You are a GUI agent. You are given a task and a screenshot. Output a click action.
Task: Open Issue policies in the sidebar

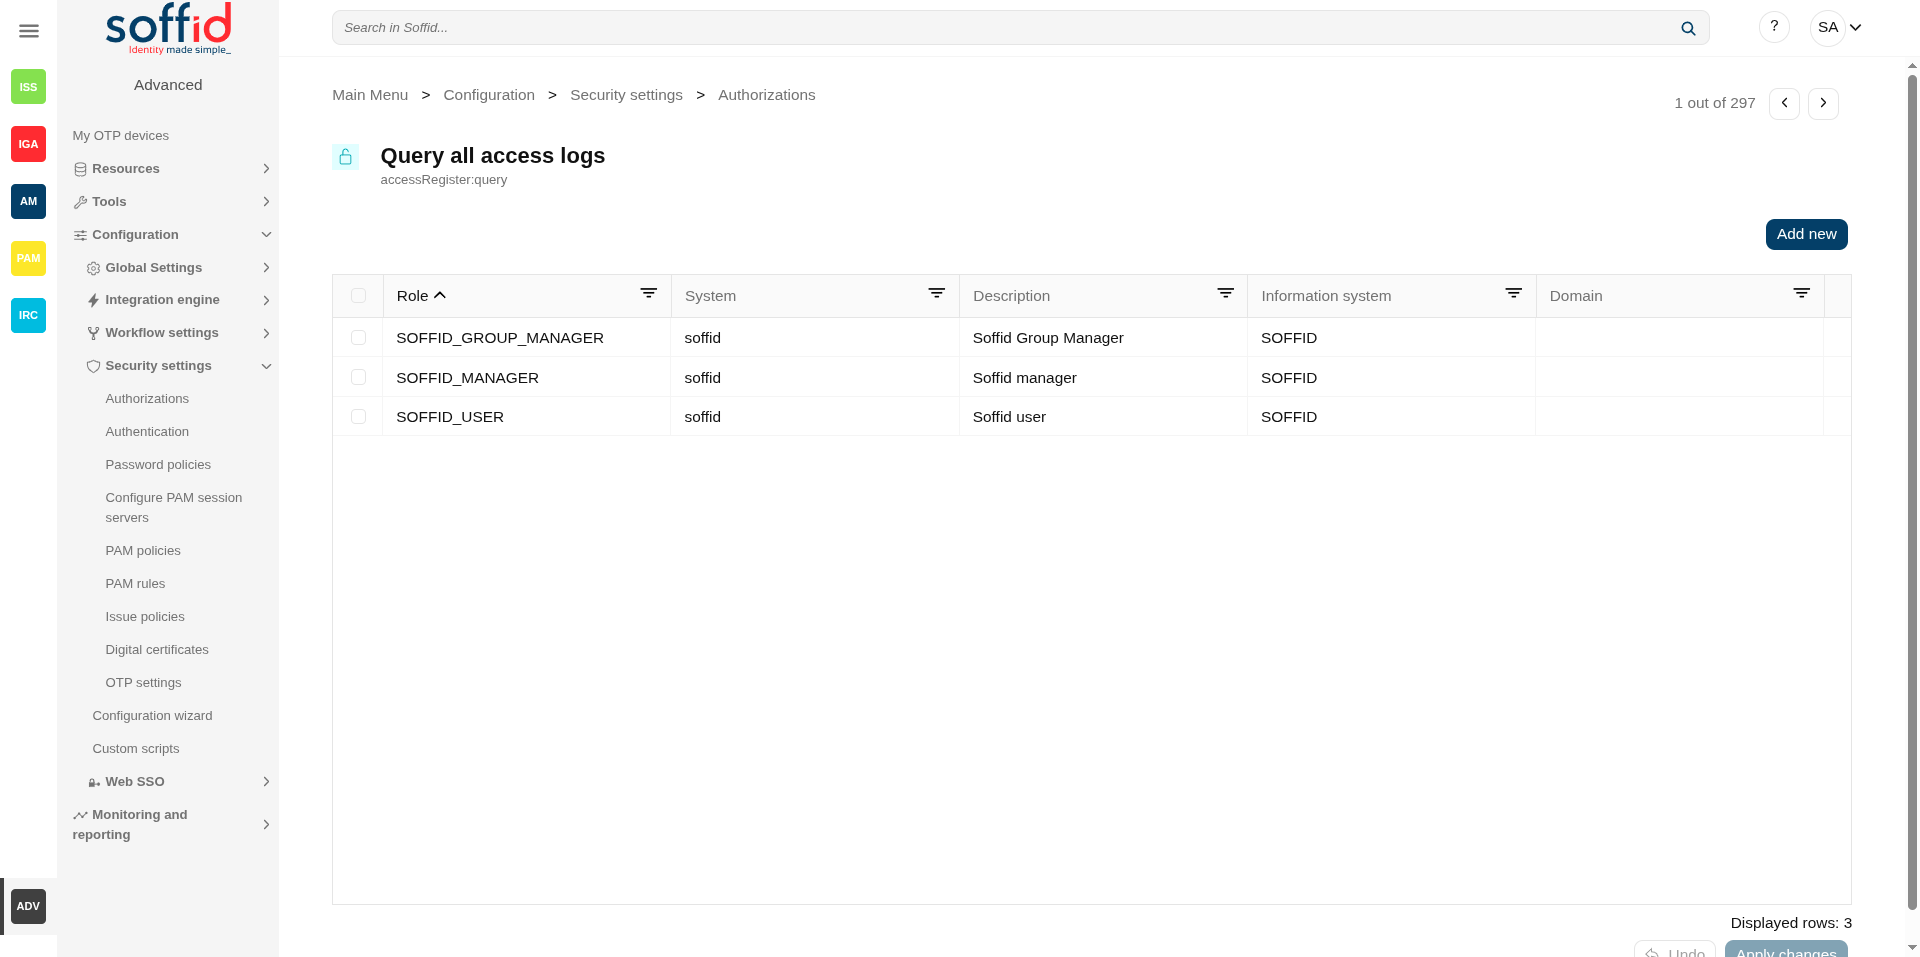pyautogui.click(x=145, y=617)
